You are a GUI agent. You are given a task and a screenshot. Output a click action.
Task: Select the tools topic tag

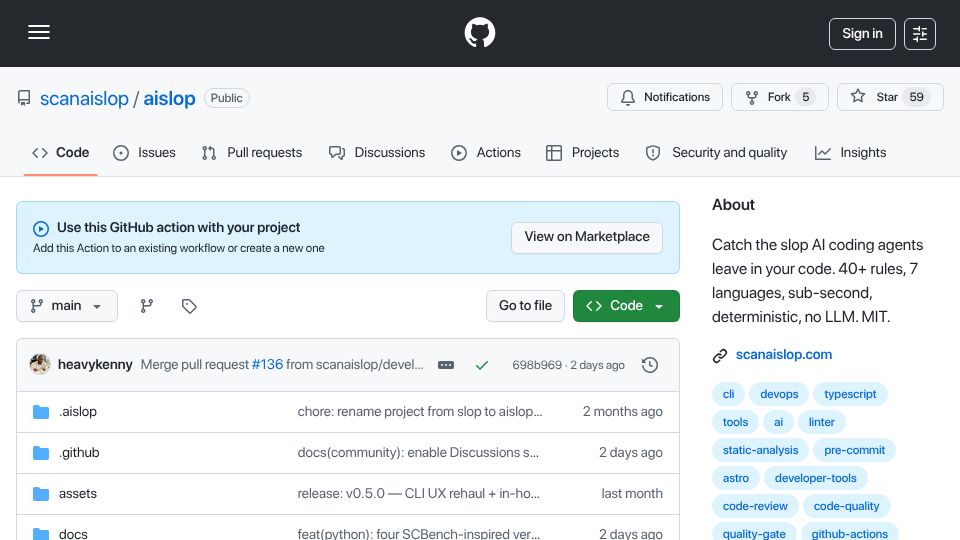735,422
